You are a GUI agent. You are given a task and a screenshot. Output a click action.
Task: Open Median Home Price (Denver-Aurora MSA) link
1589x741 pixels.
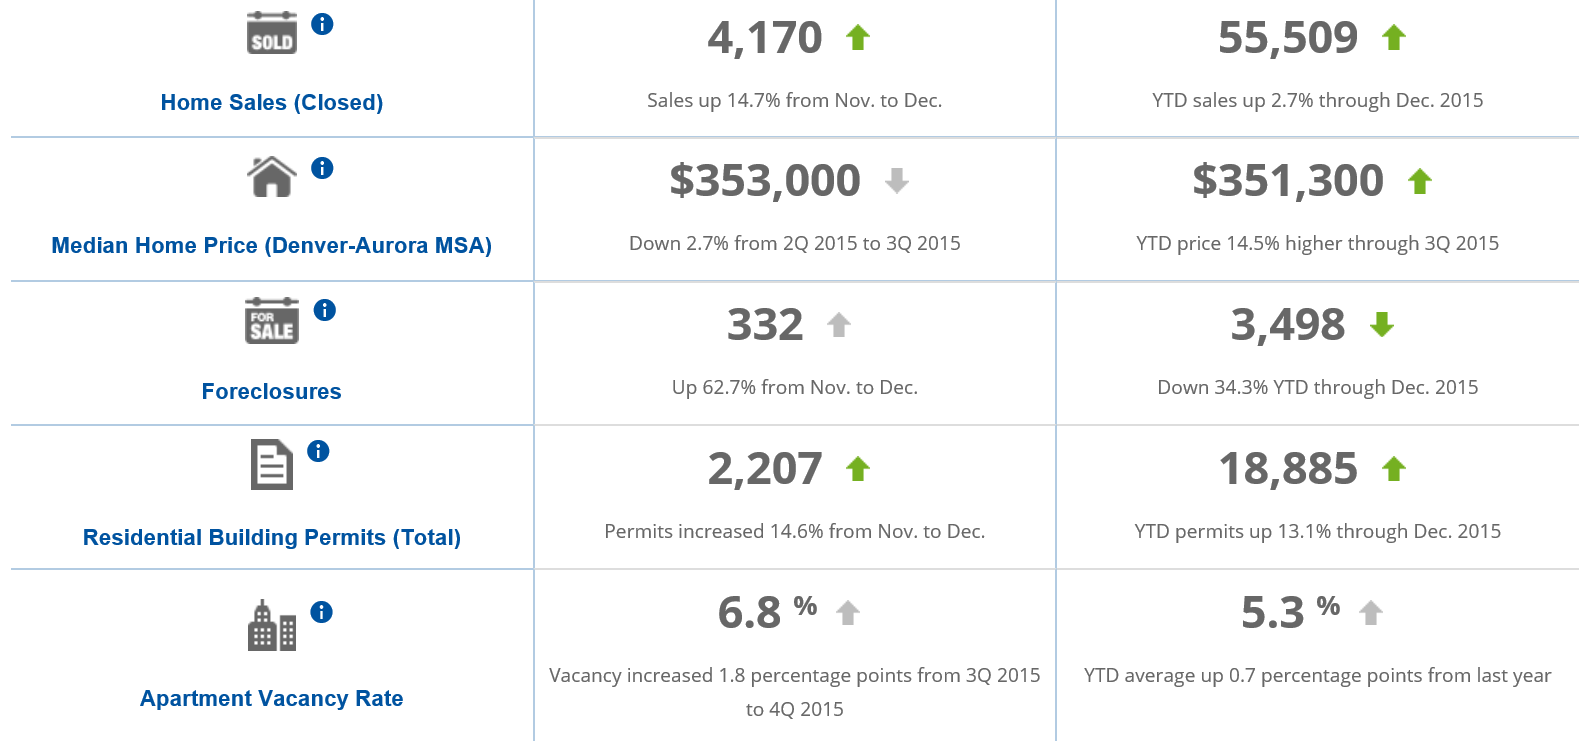tap(272, 245)
